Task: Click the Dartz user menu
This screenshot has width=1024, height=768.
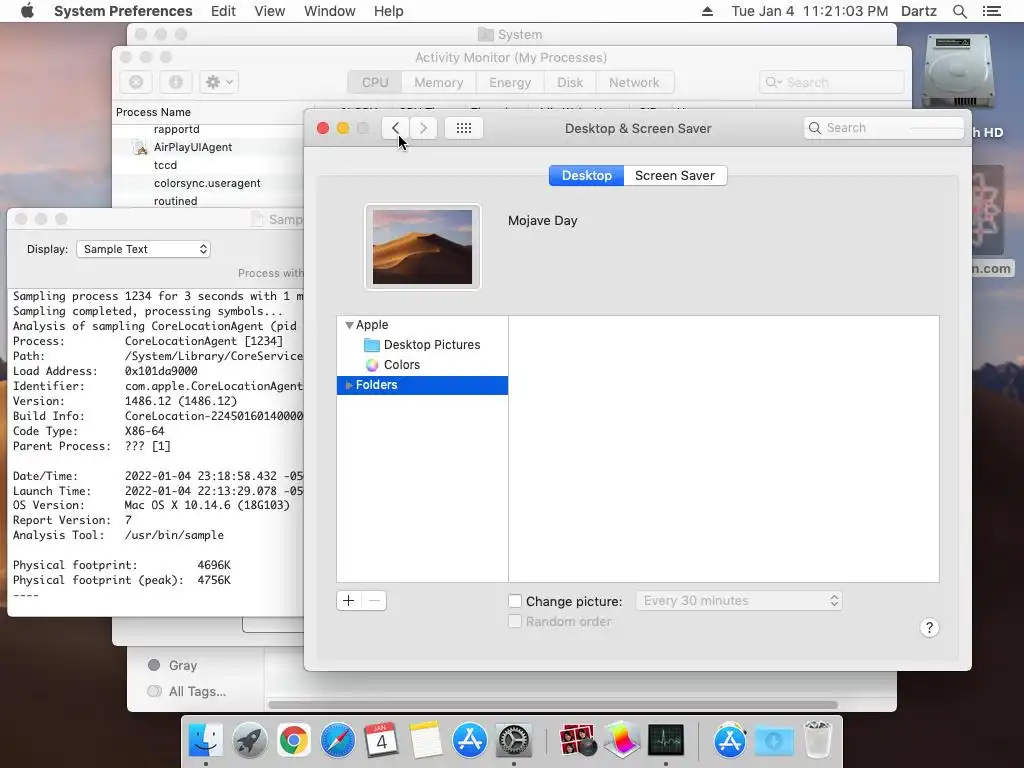Action: tap(918, 11)
